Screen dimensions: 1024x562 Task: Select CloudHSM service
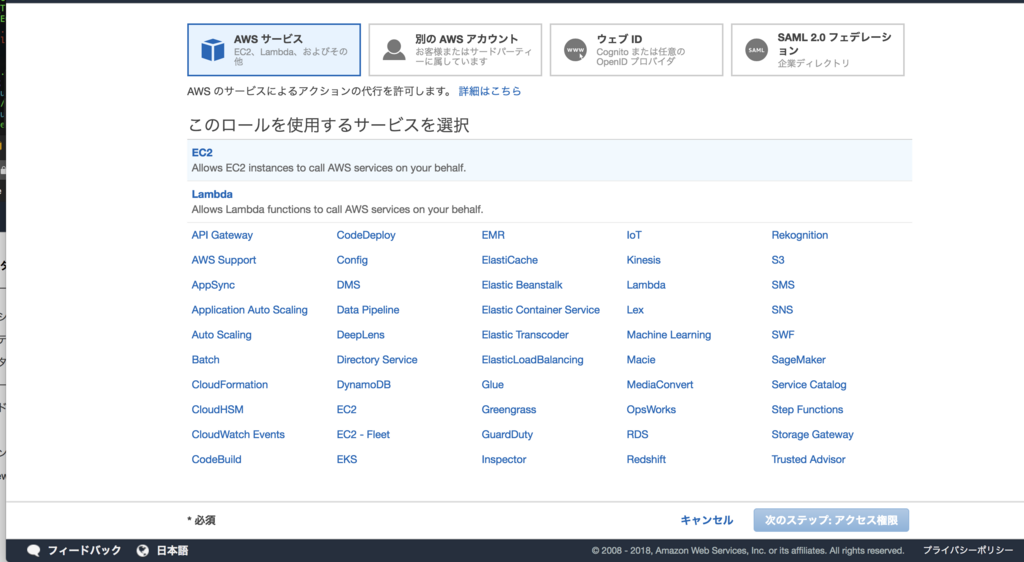[217, 409]
